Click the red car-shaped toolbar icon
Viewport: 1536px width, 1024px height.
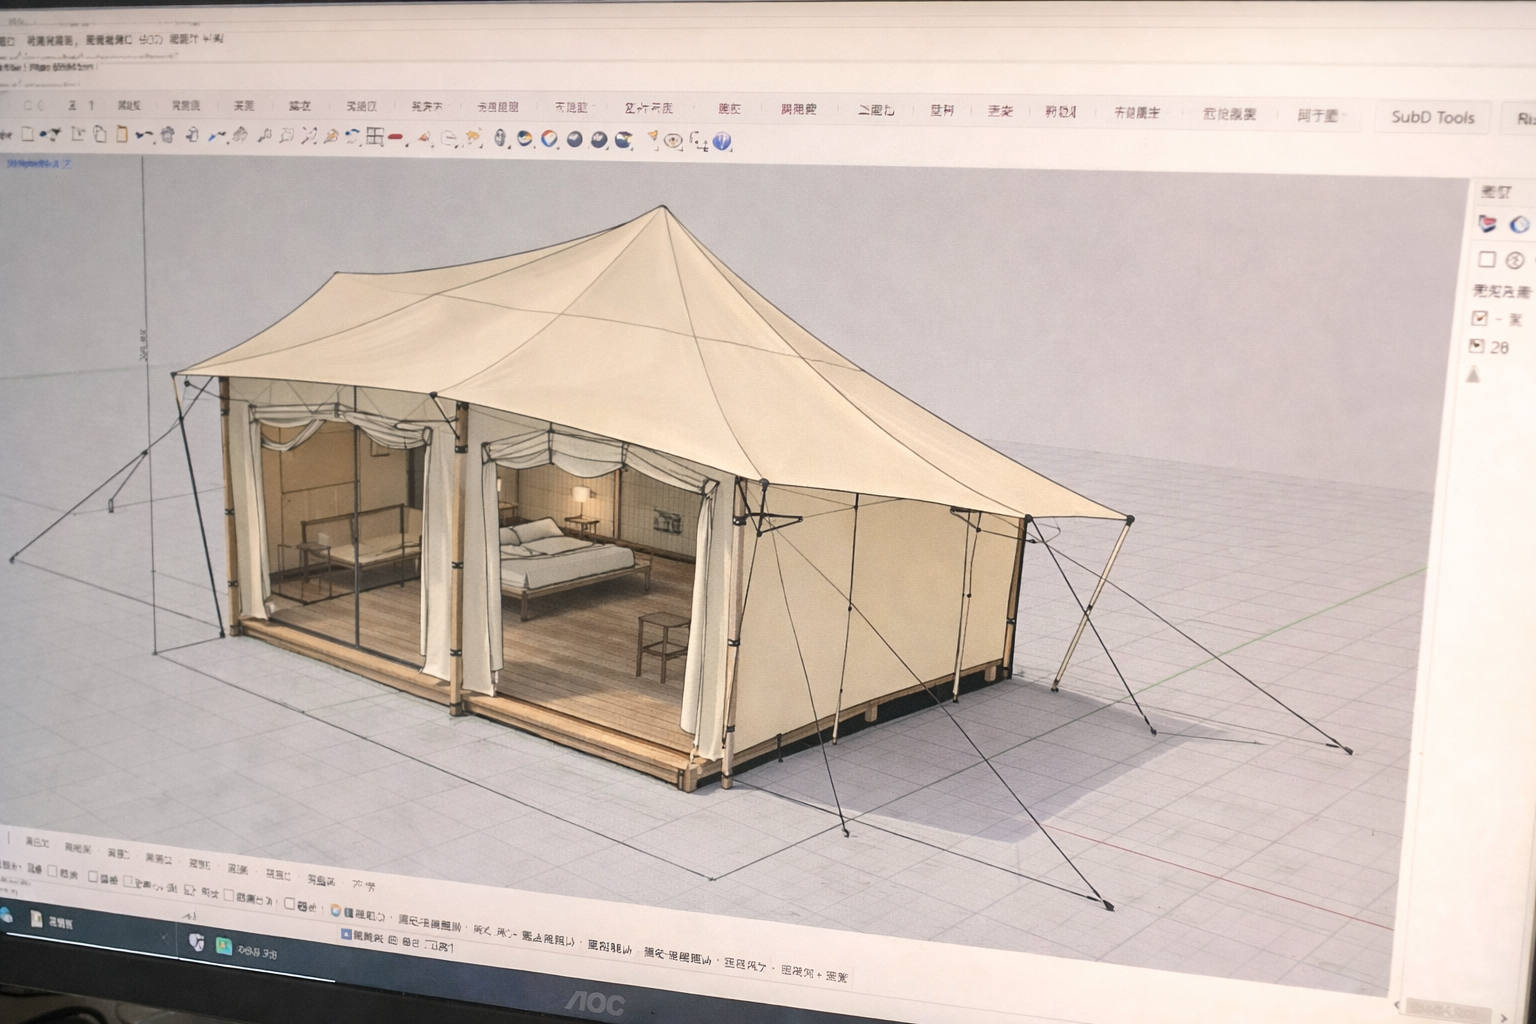[x=396, y=138]
